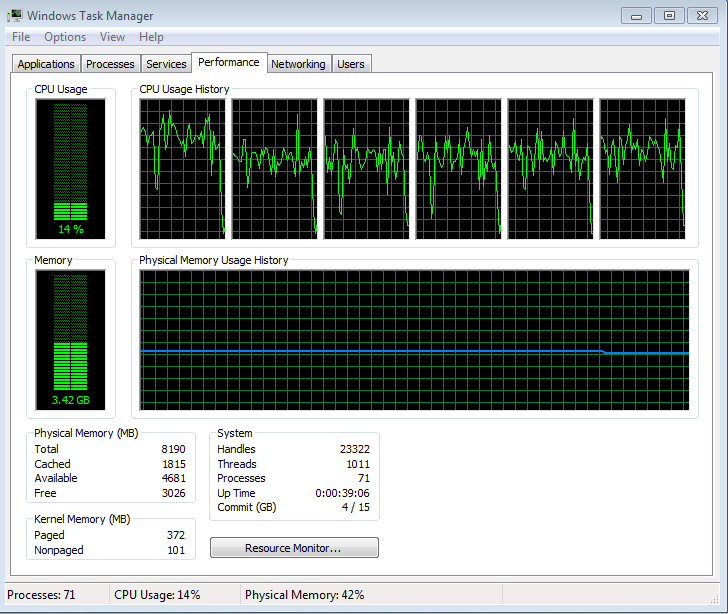728x614 pixels.
Task: Click the status bar CPU Usage: 14% entry
Action: (157, 595)
